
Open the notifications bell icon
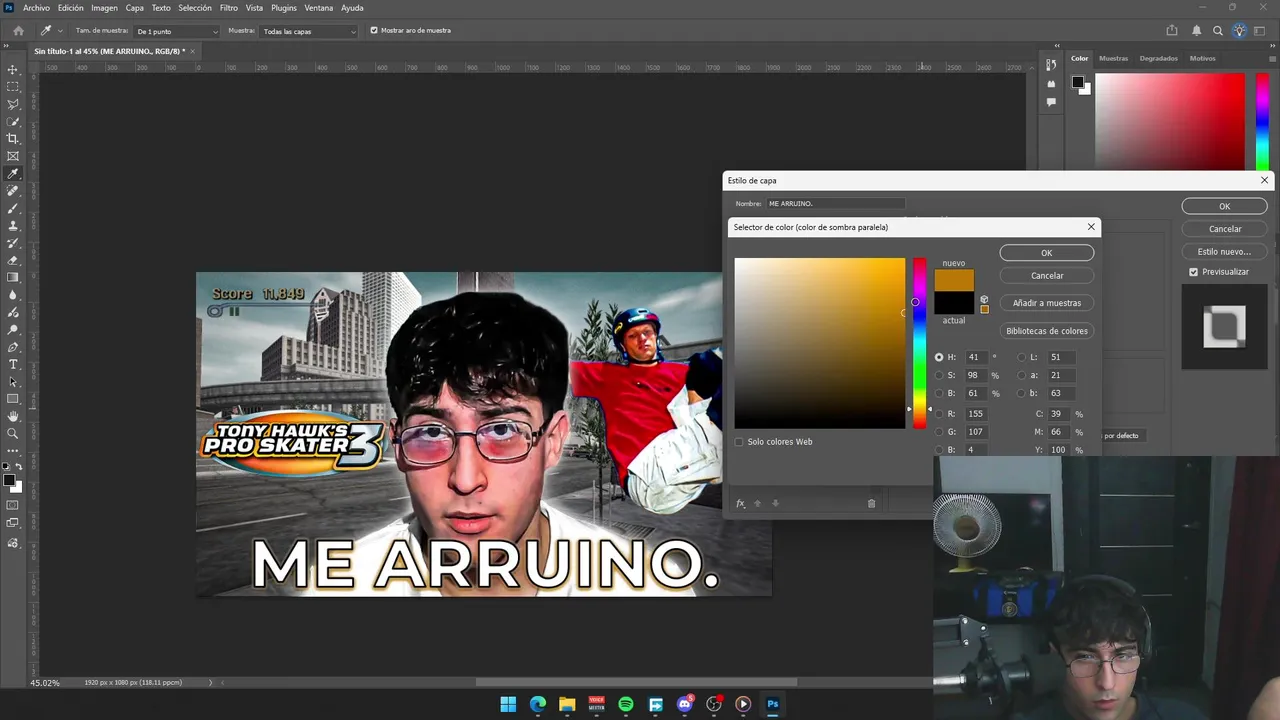tap(1196, 31)
